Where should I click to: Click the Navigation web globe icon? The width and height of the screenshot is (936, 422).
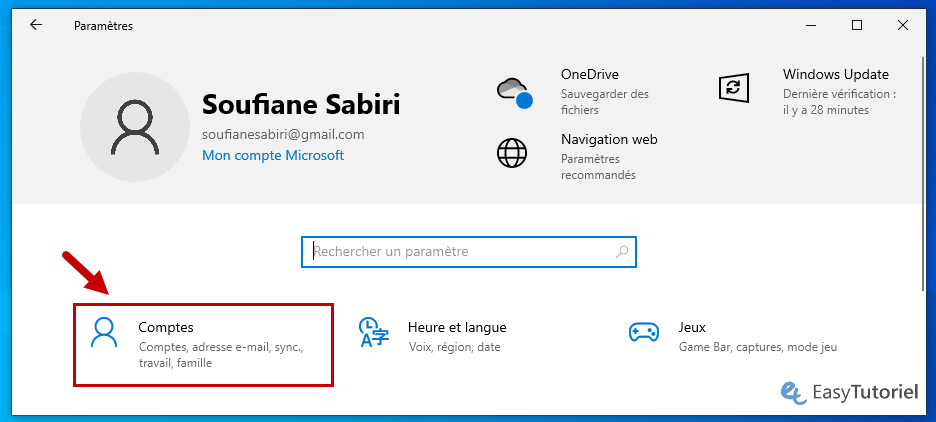tap(512, 153)
